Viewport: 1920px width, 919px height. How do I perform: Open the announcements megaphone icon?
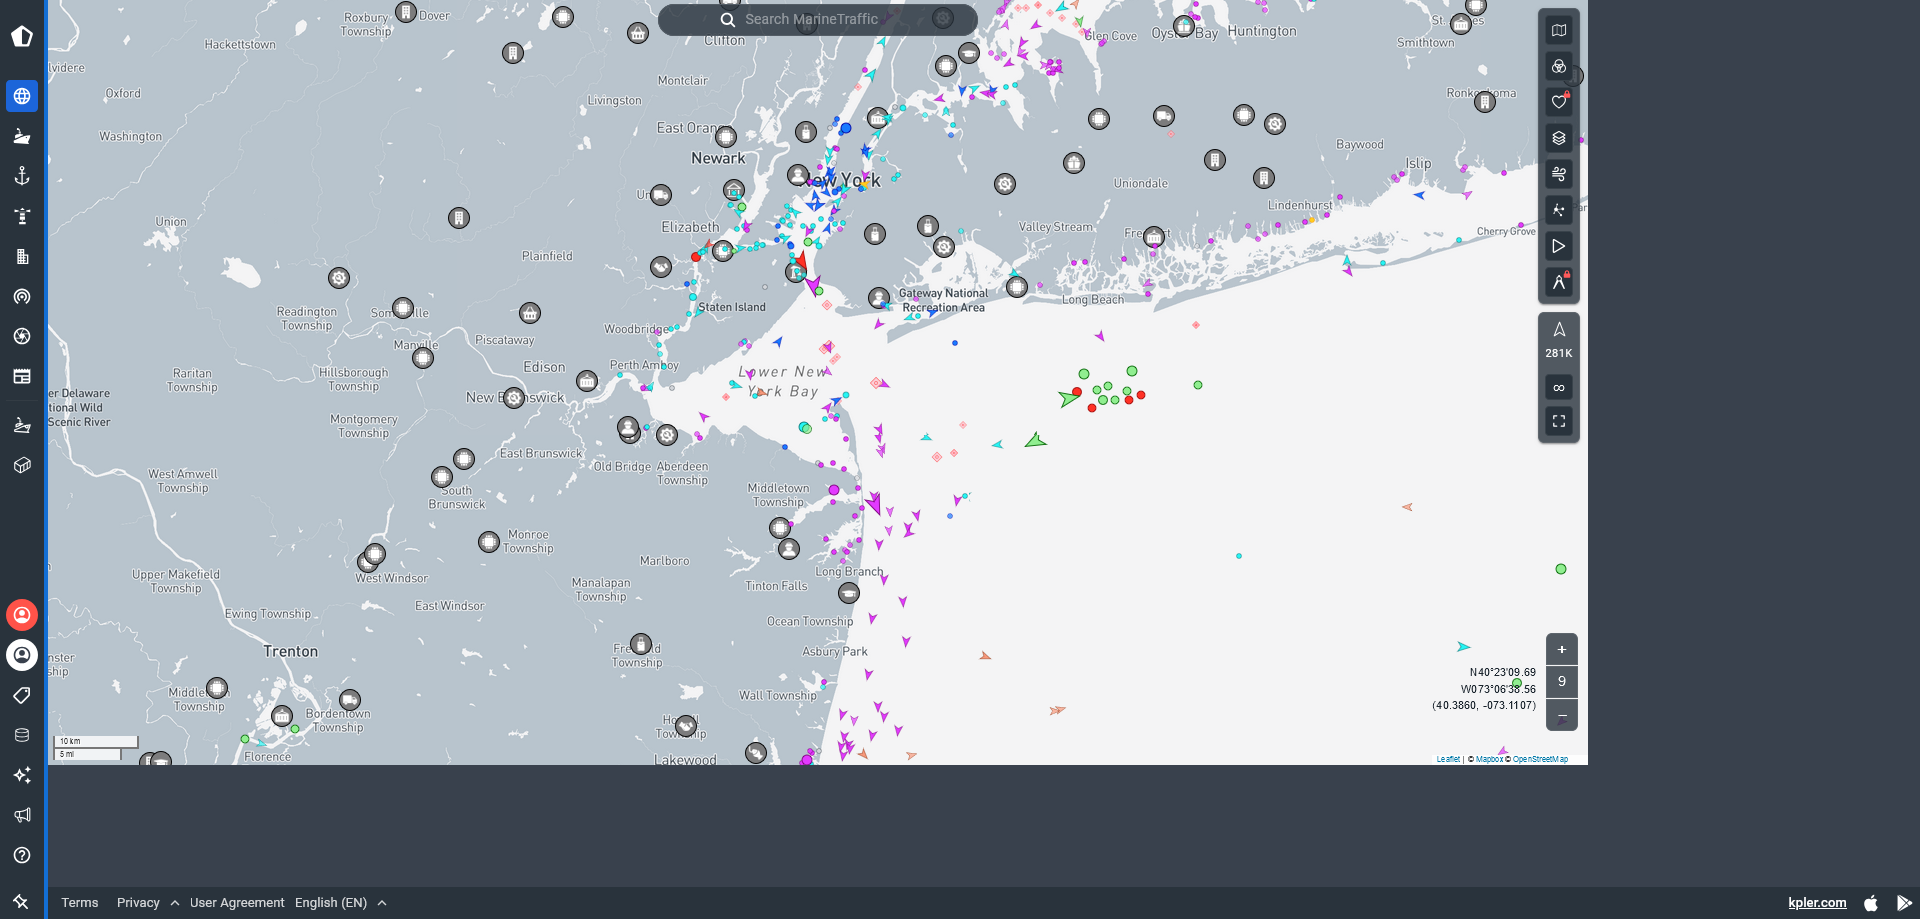[x=22, y=815]
